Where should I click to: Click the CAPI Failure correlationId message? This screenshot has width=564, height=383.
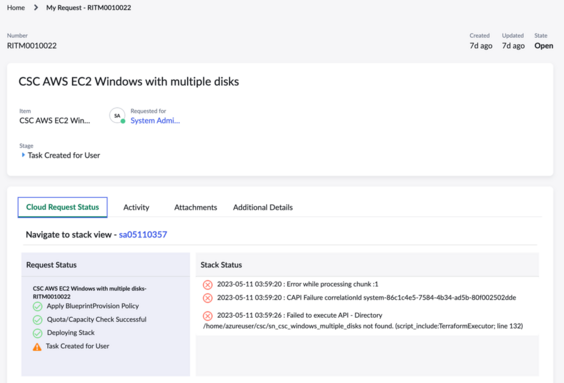(367, 297)
